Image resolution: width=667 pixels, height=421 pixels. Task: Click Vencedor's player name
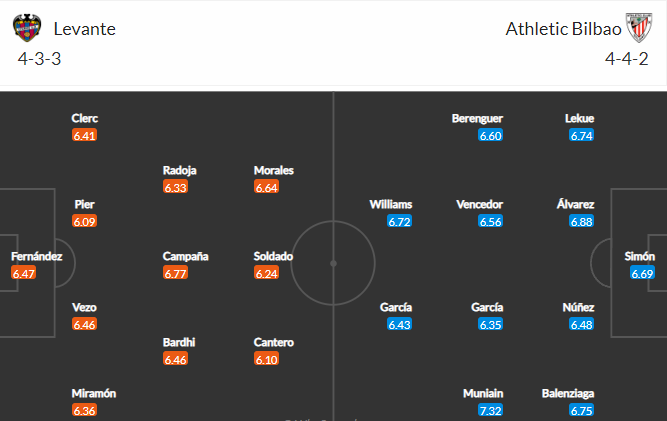click(479, 204)
